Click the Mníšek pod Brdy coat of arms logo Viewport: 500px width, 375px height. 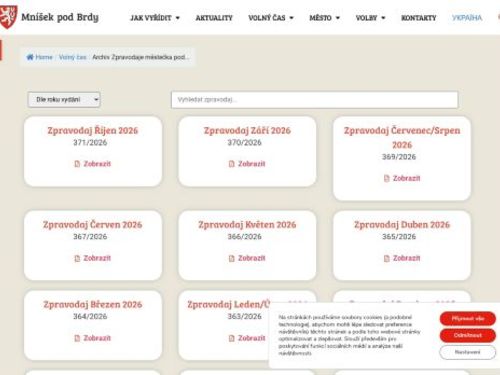pos(7,17)
